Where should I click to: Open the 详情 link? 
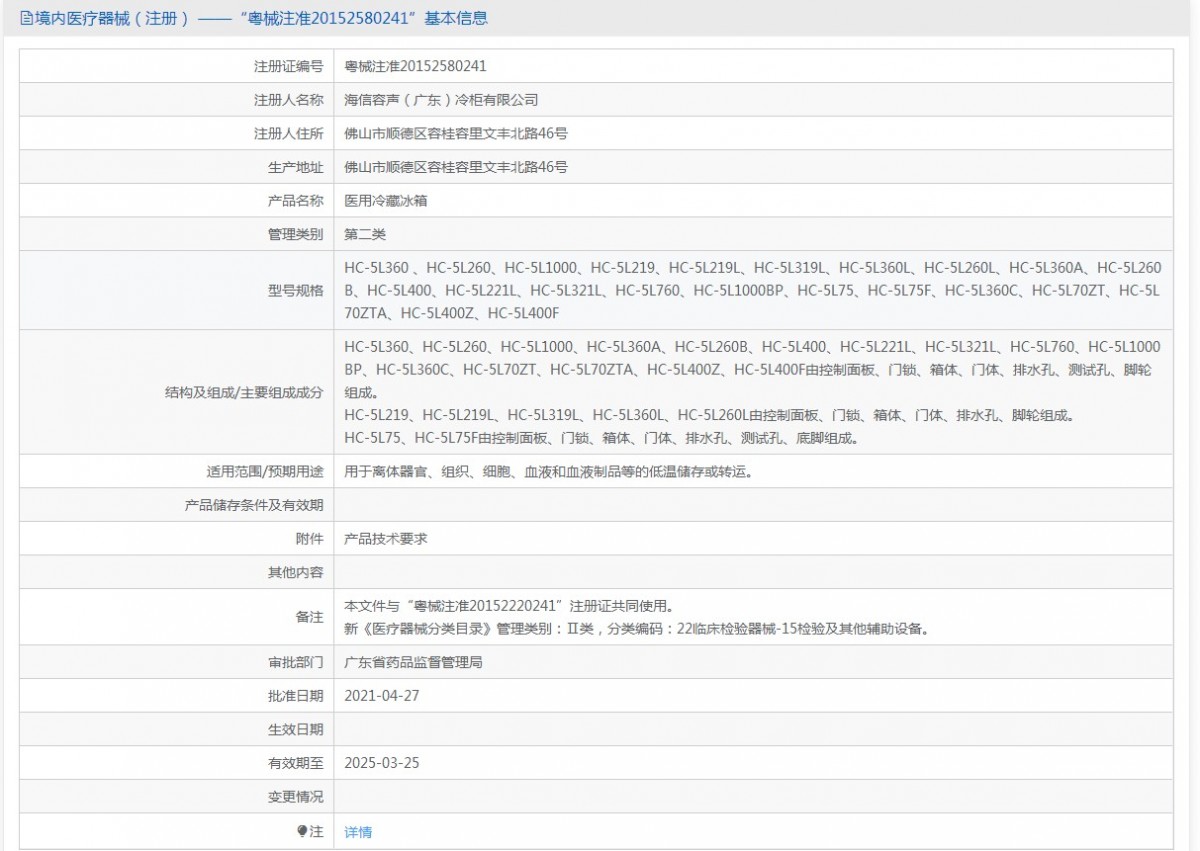358,832
